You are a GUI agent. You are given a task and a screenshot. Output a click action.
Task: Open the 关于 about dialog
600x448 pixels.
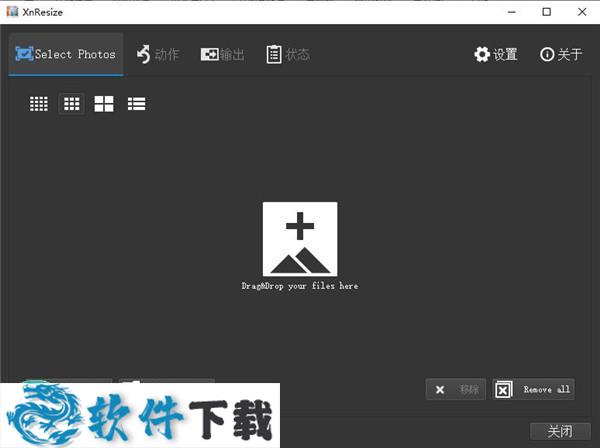(x=561, y=54)
